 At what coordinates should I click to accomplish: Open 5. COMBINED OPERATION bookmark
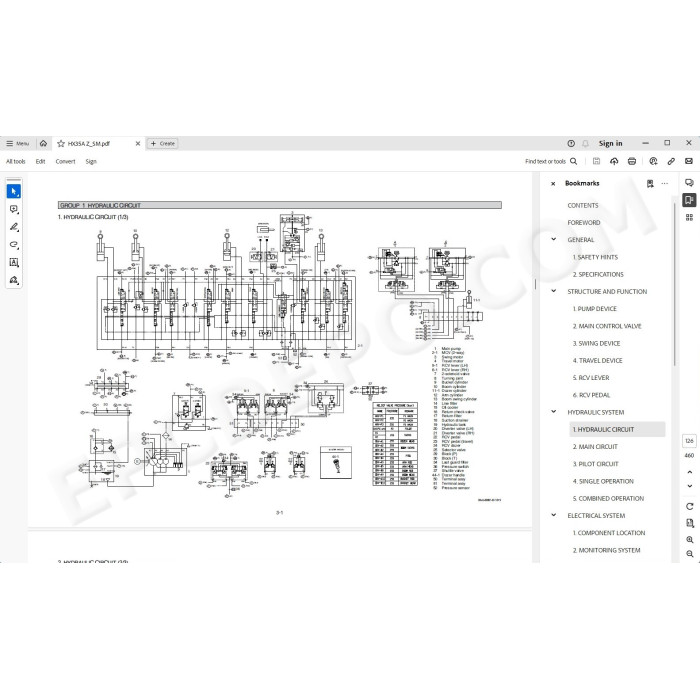(x=608, y=498)
